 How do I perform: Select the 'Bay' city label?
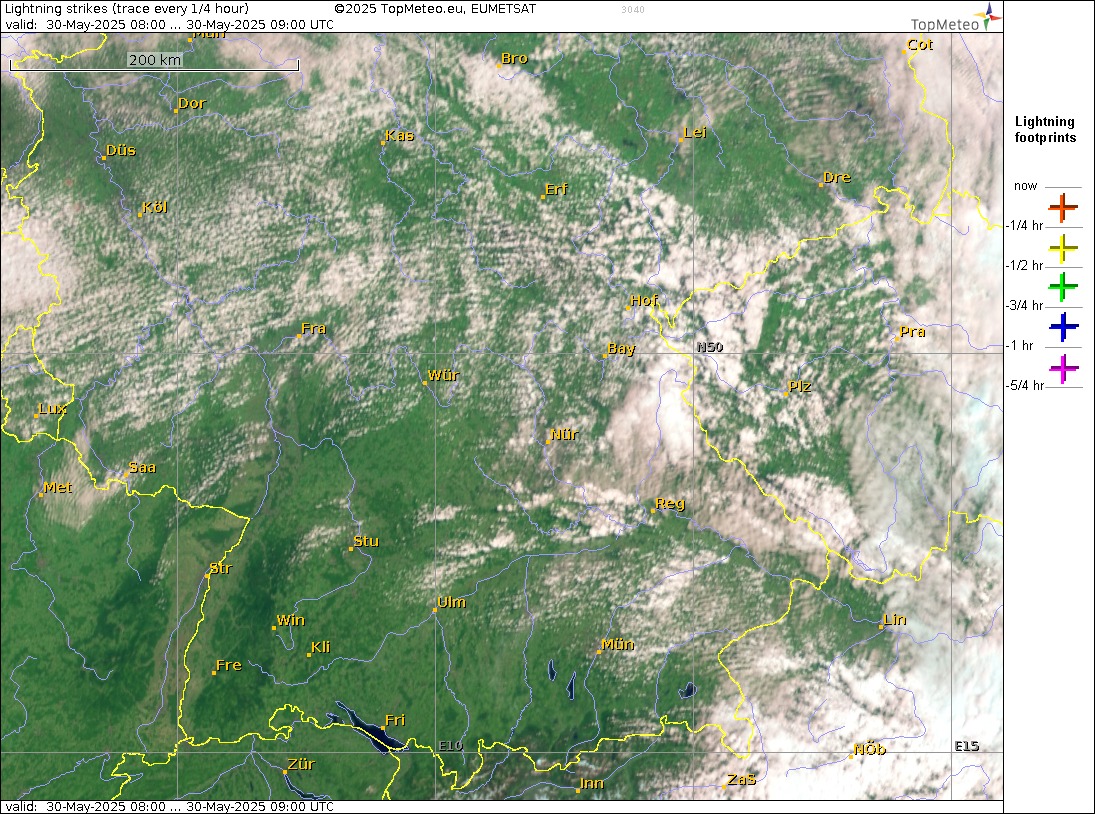[x=621, y=348]
